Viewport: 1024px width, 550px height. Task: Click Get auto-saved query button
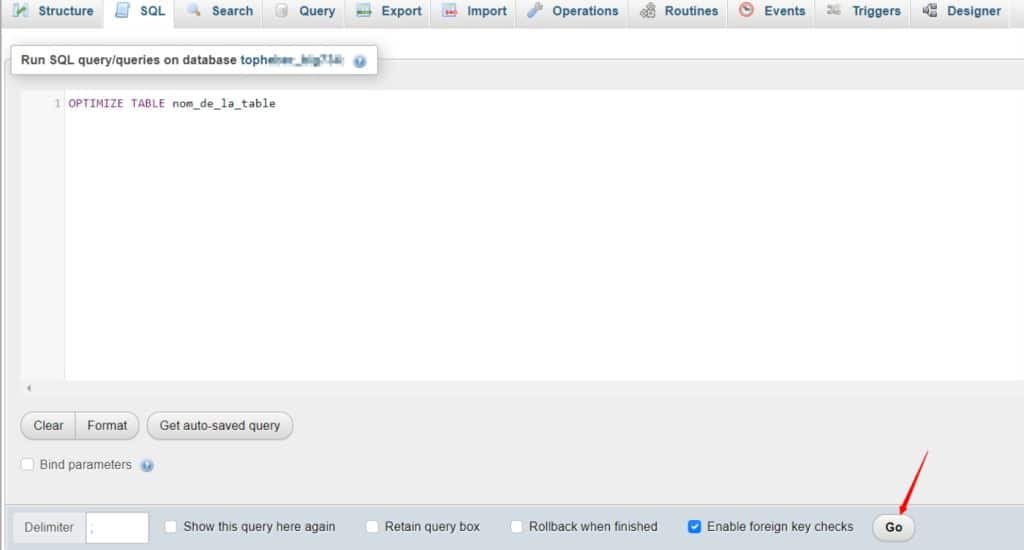tap(220, 426)
